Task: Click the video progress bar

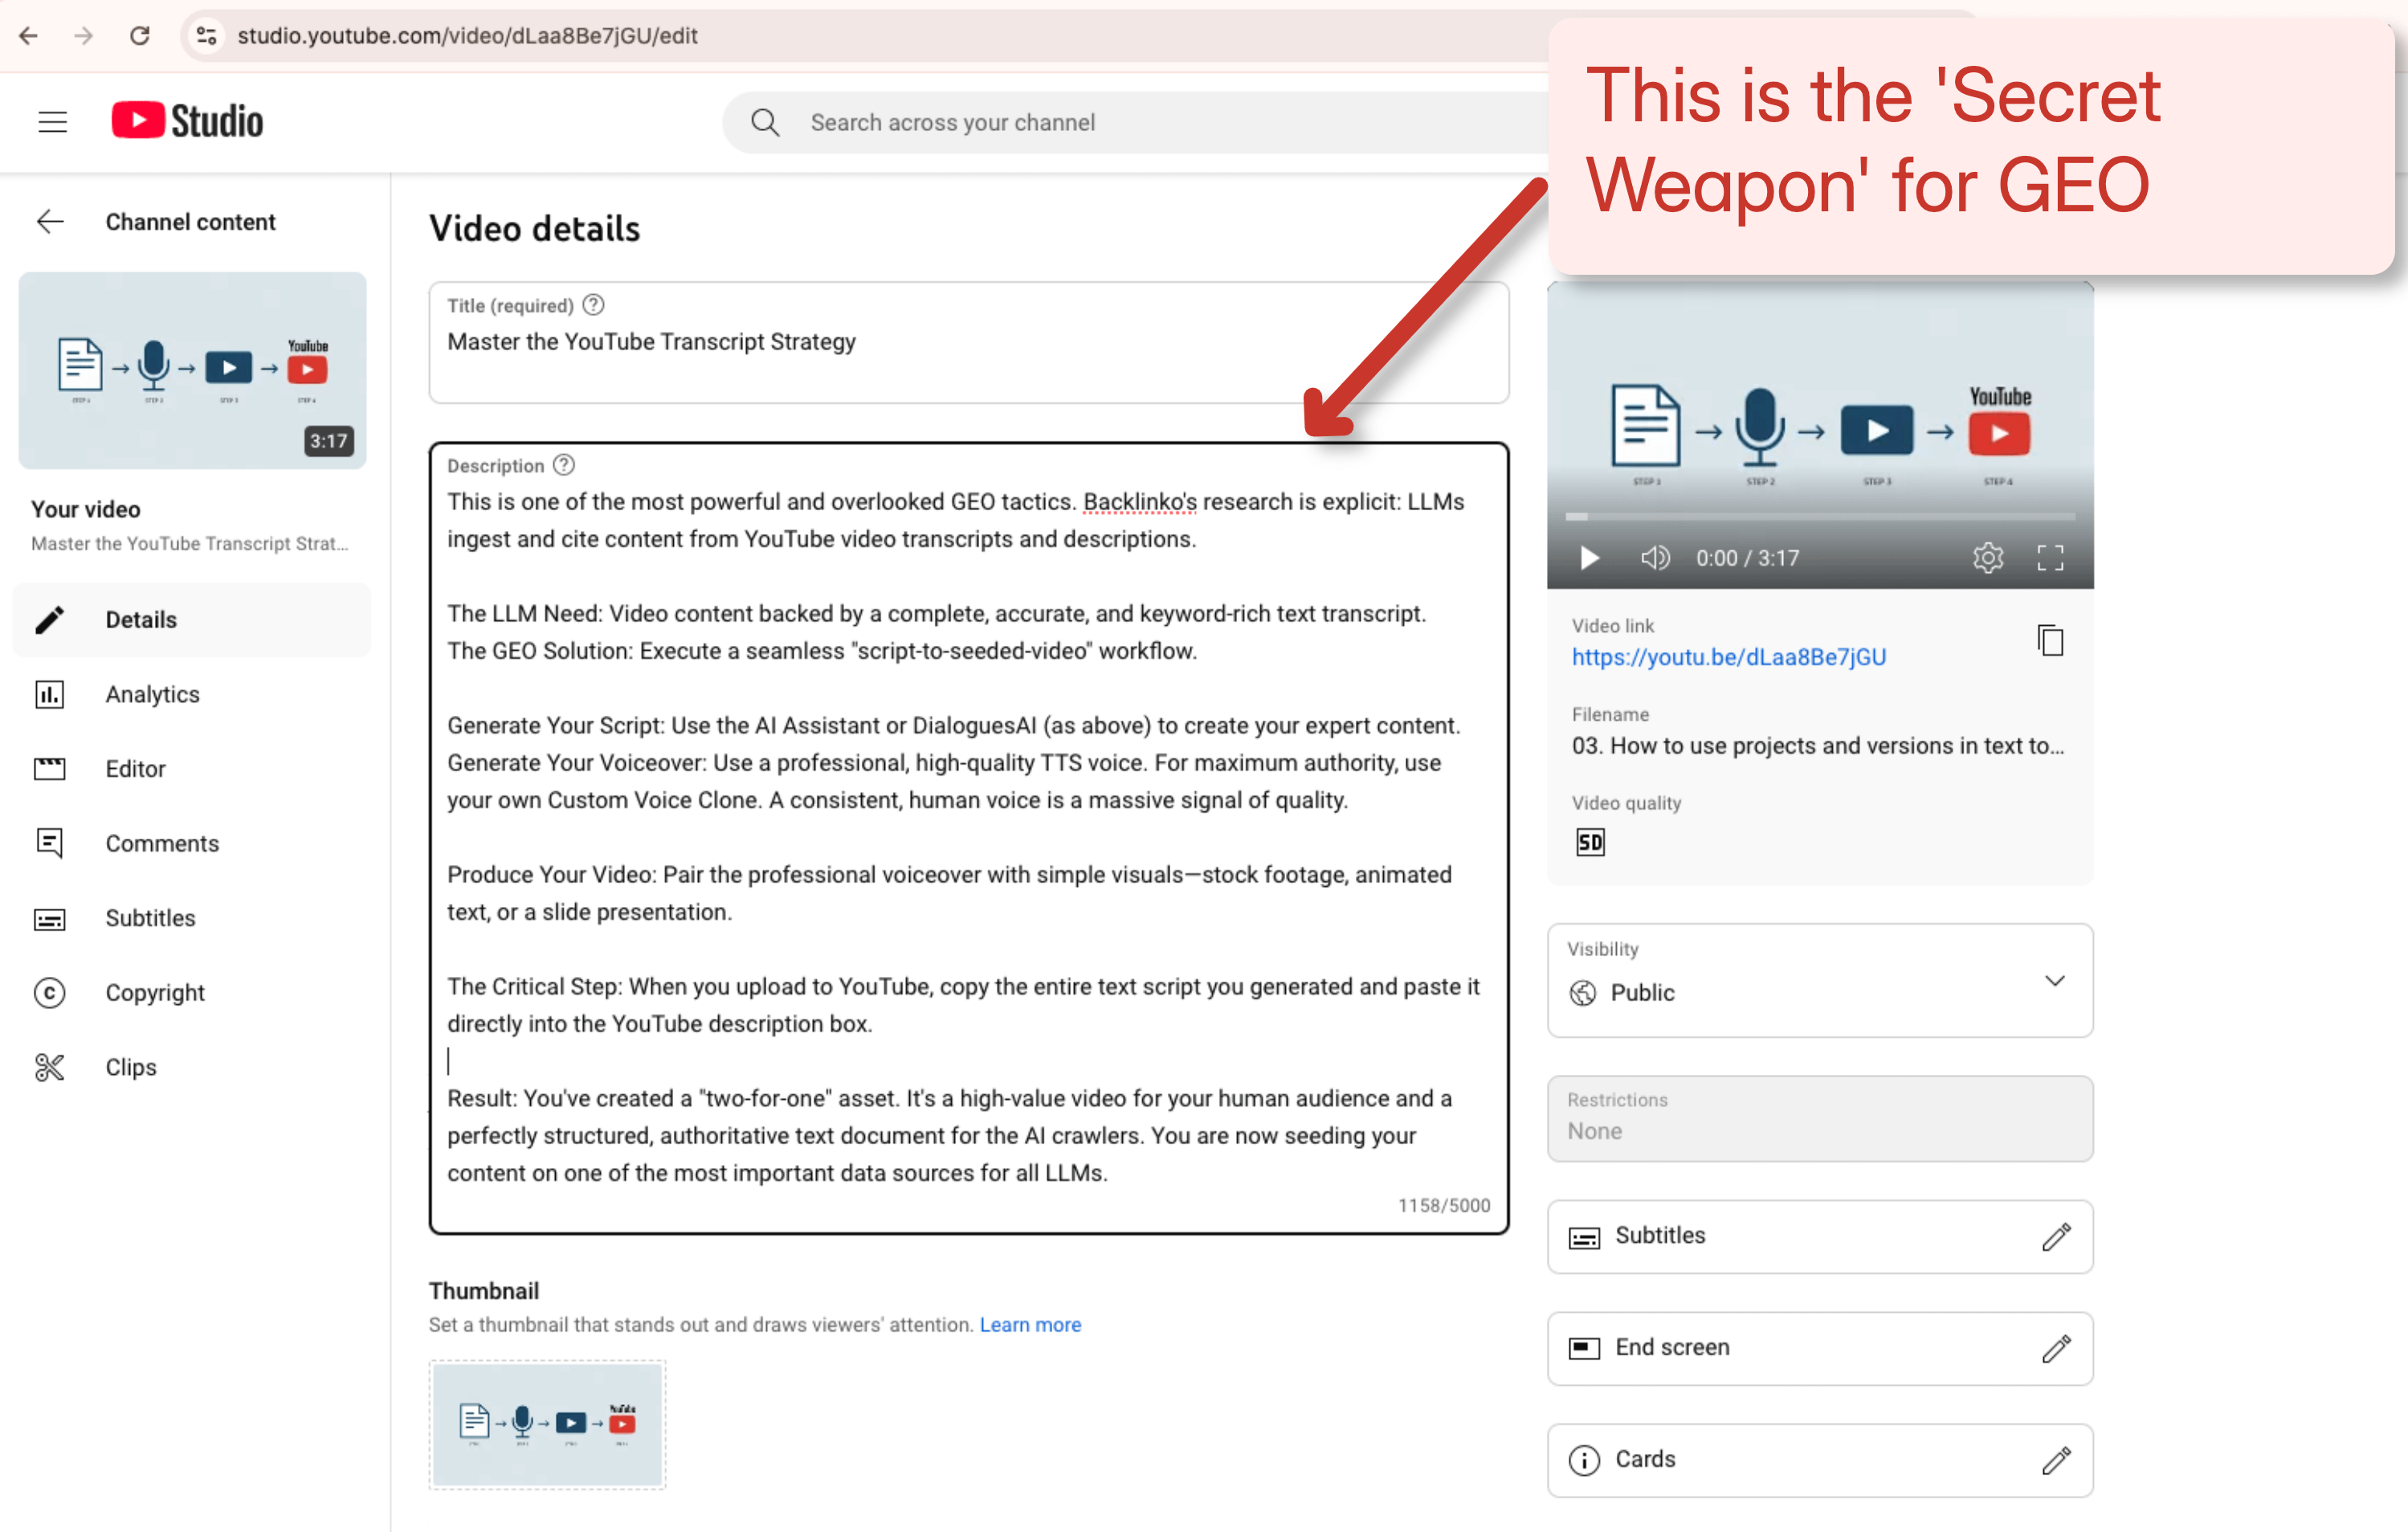Action: pos(1820,516)
